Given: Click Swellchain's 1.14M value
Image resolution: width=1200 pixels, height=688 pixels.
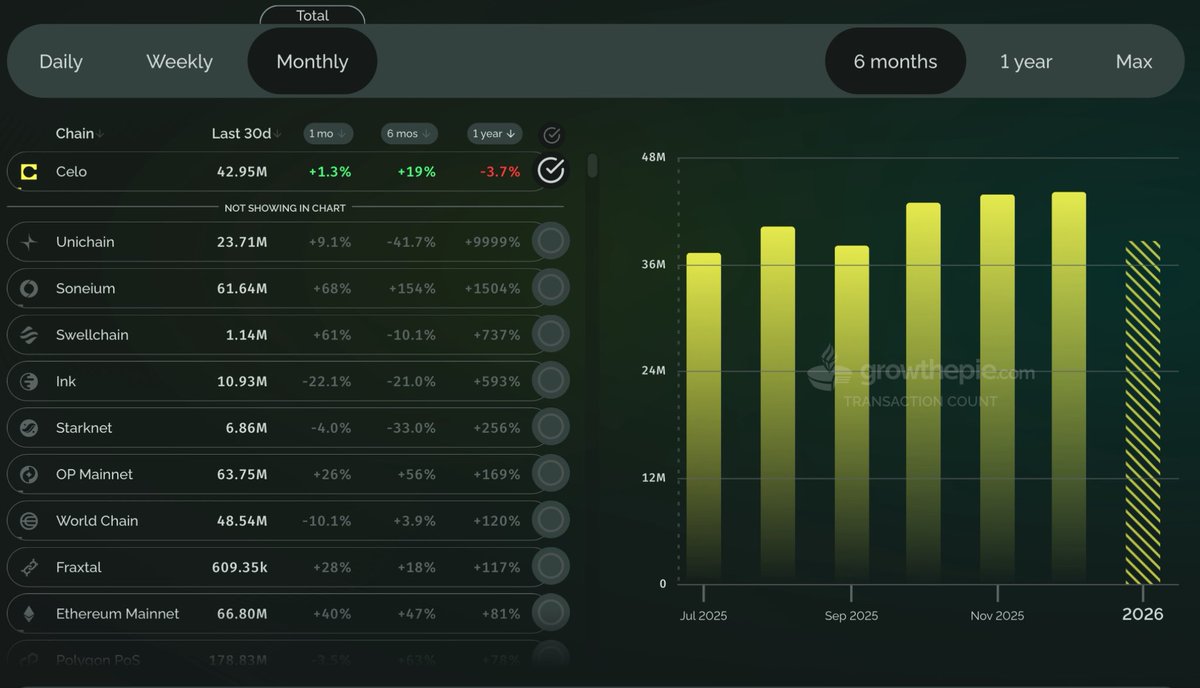Looking at the screenshot, I should pyautogui.click(x=246, y=335).
